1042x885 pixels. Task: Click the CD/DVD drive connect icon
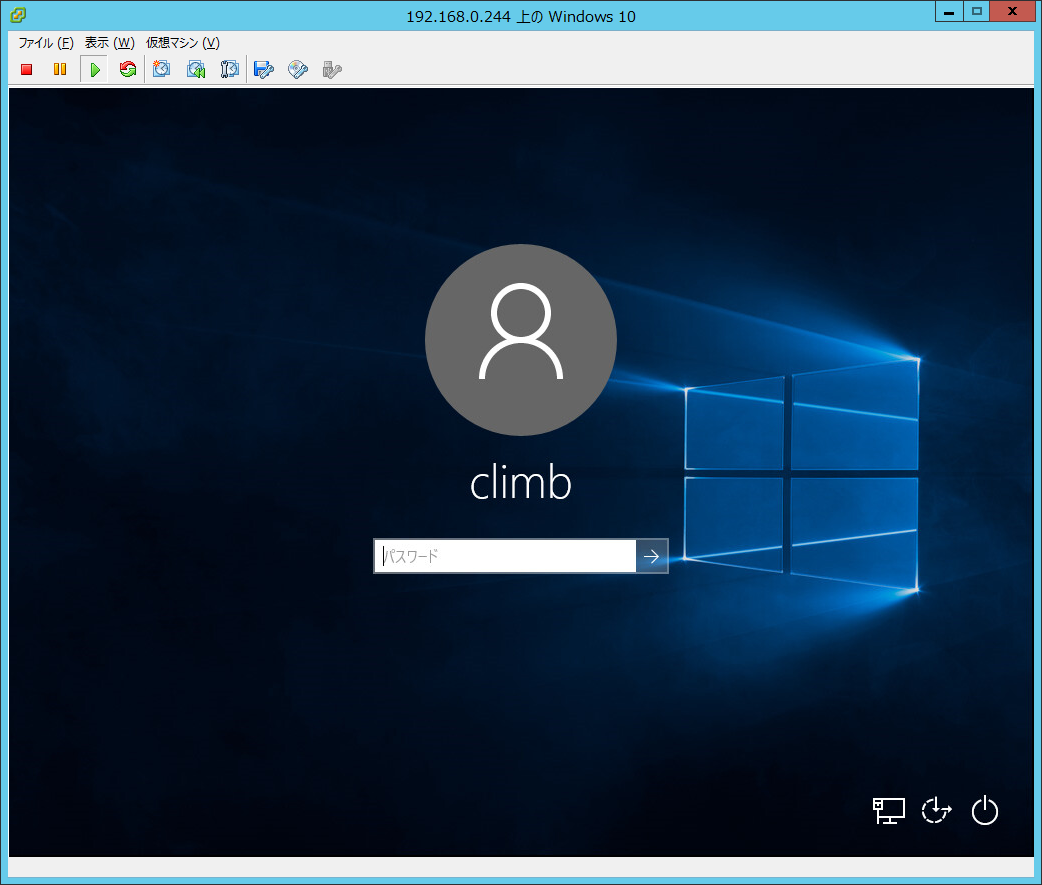[x=298, y=69]
